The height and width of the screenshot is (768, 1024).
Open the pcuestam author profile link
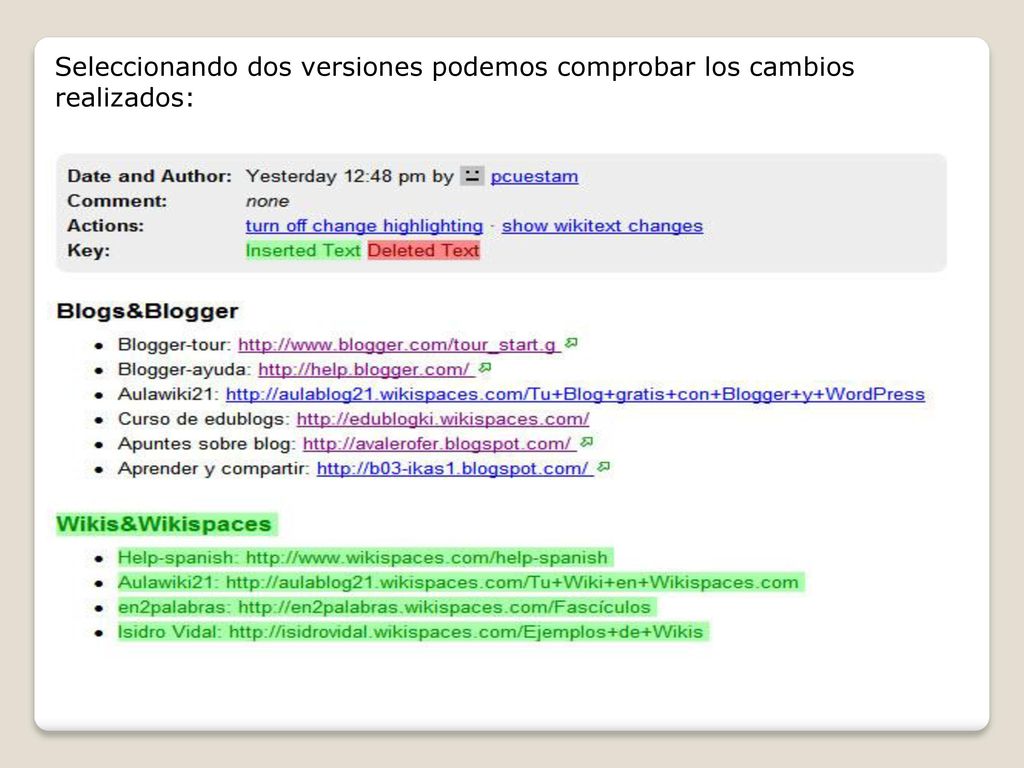pyautogui.click(x=534, y=176)
